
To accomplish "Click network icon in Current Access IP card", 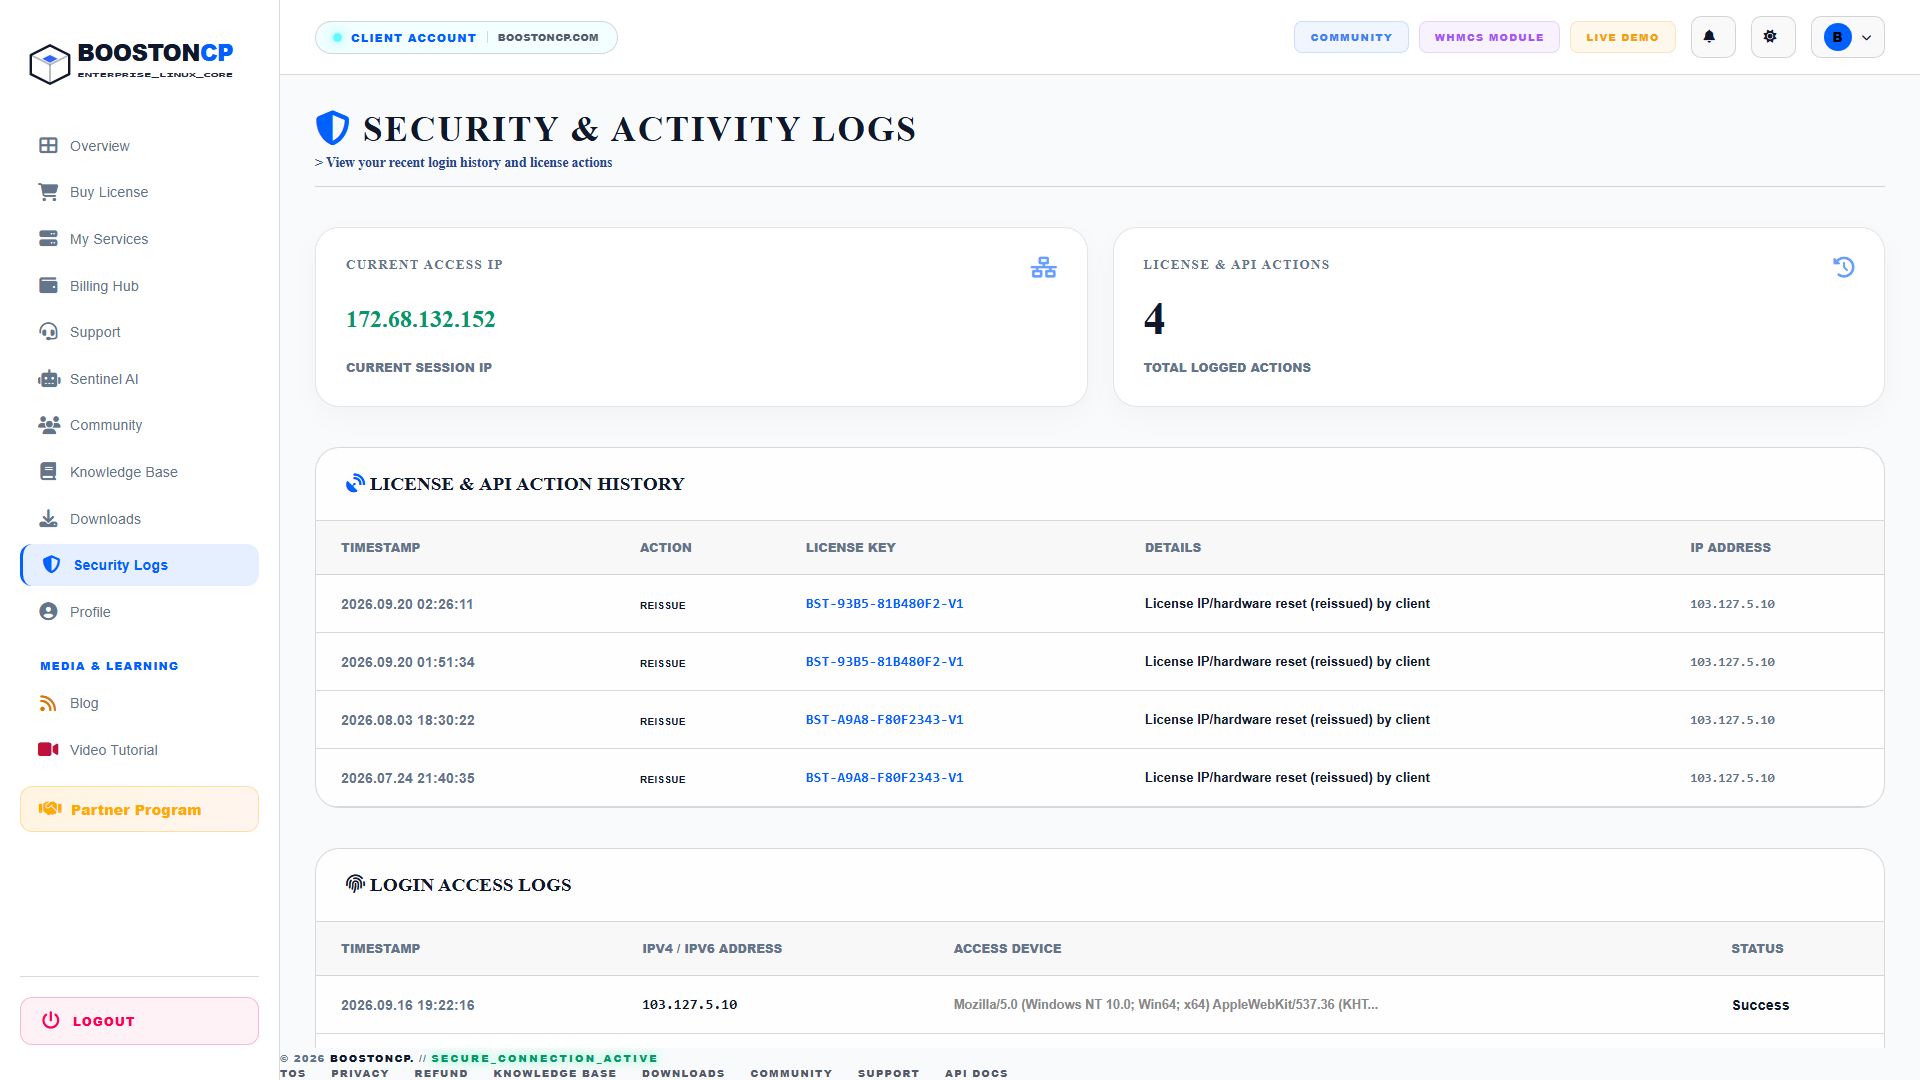I will pos(1043,268).
